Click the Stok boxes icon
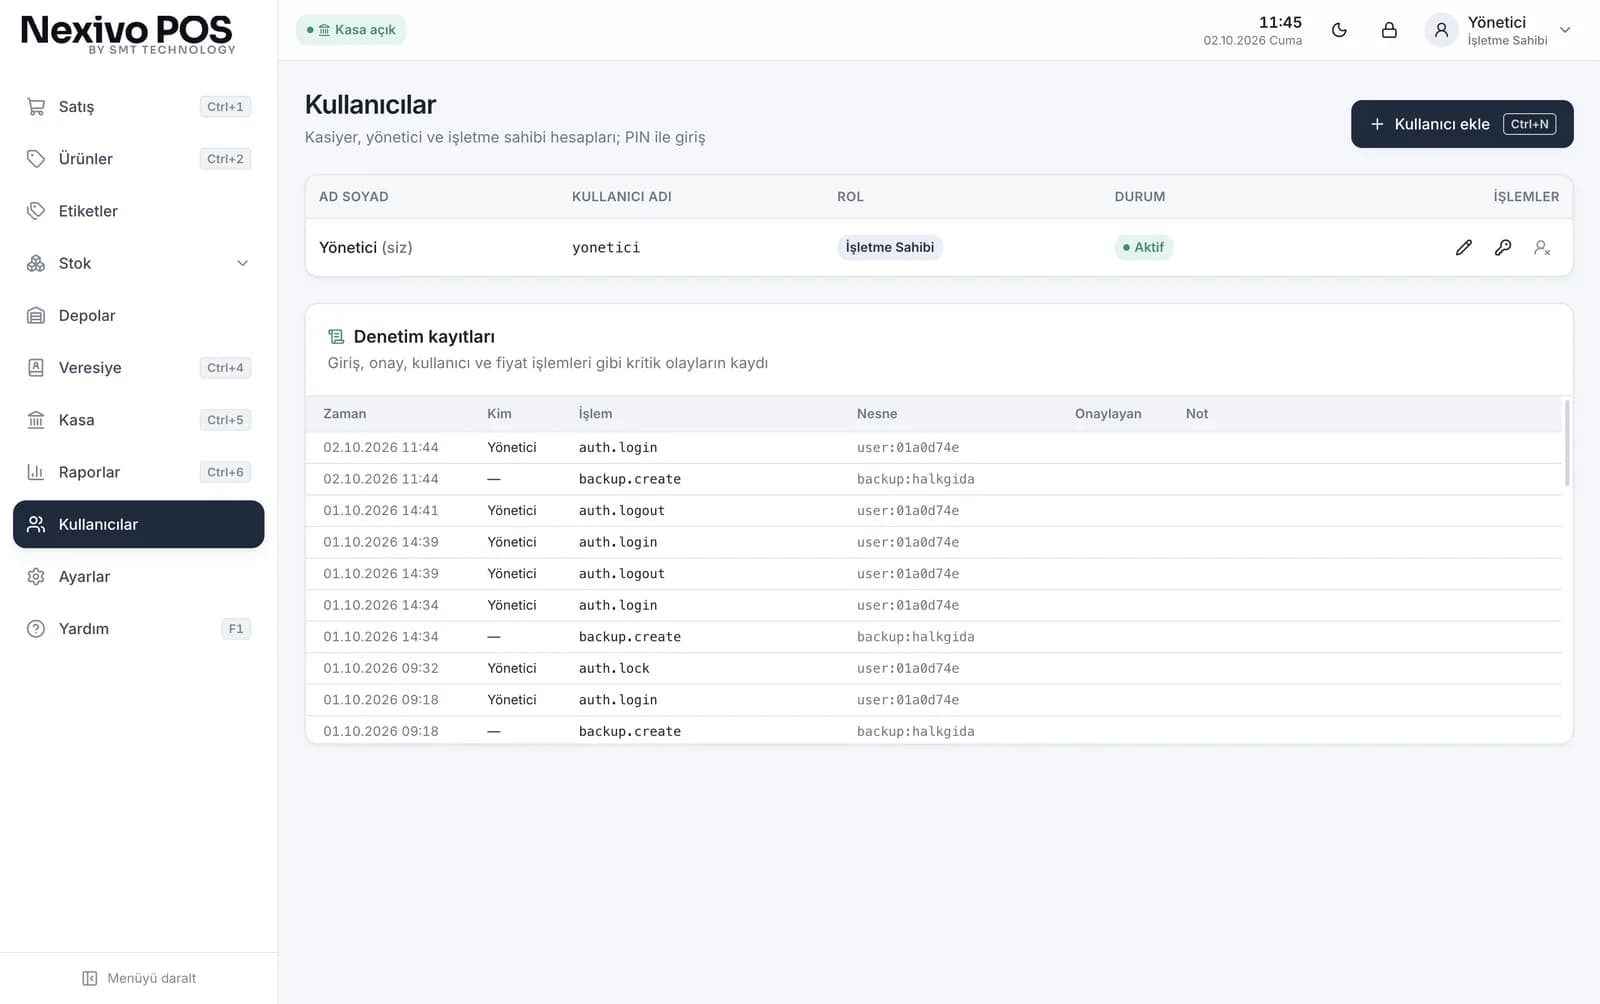Viewport: 1600px width, 1004px height. pyautogui.click(x=36, y=263)
